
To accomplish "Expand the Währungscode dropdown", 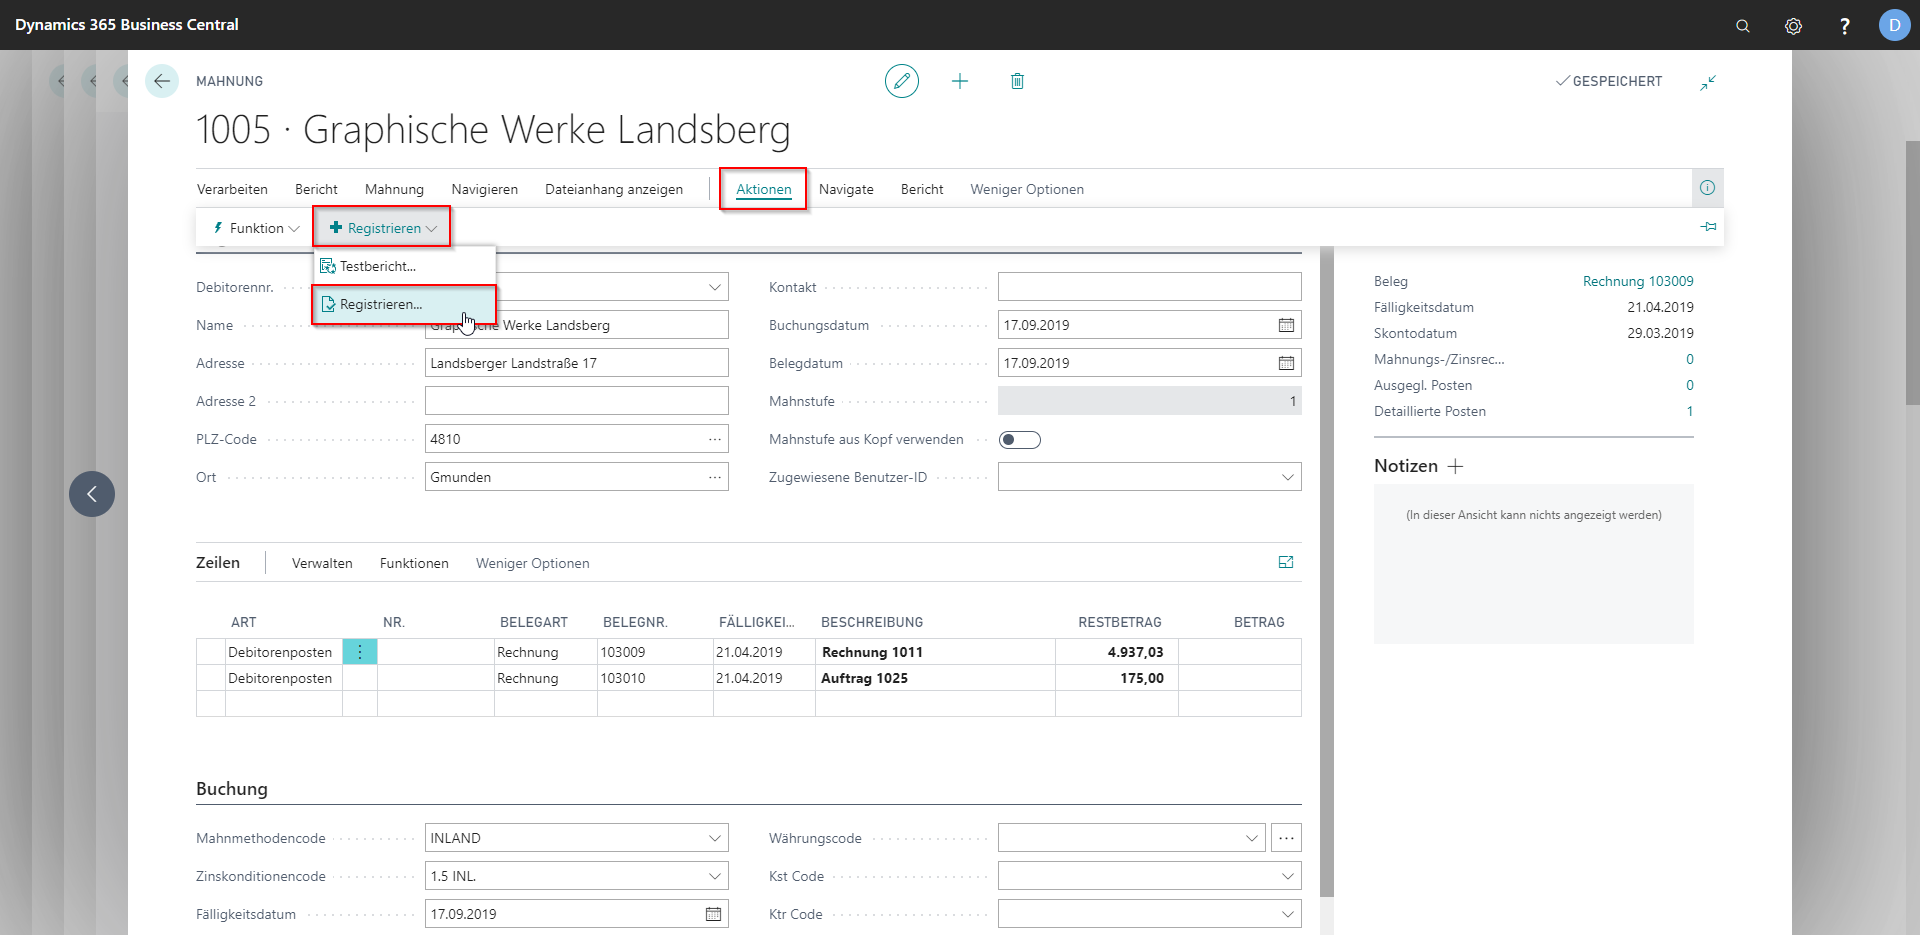I will [1252, 838].
